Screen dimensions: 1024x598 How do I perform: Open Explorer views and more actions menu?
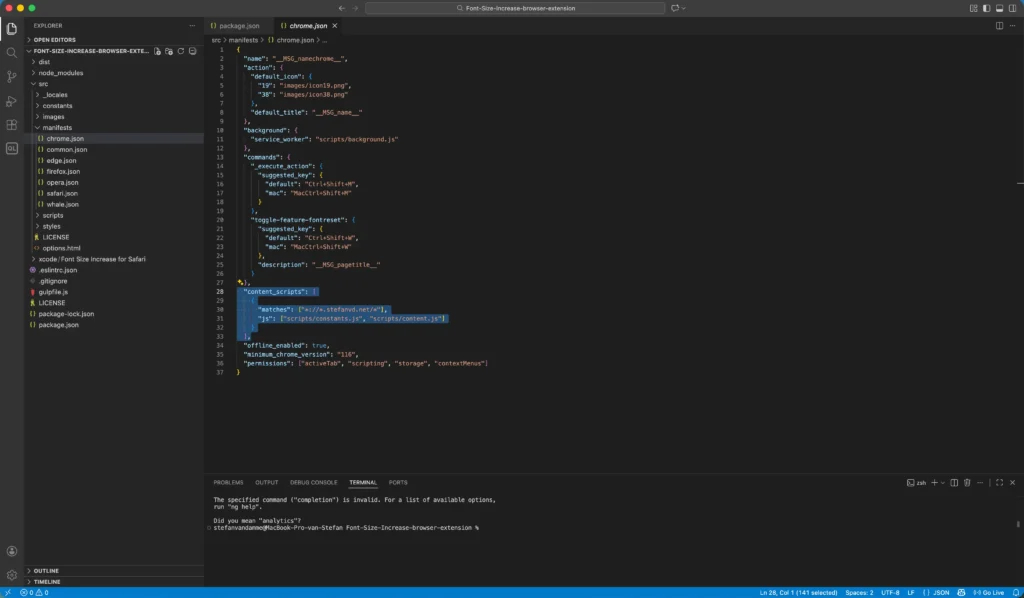(192, 25)
